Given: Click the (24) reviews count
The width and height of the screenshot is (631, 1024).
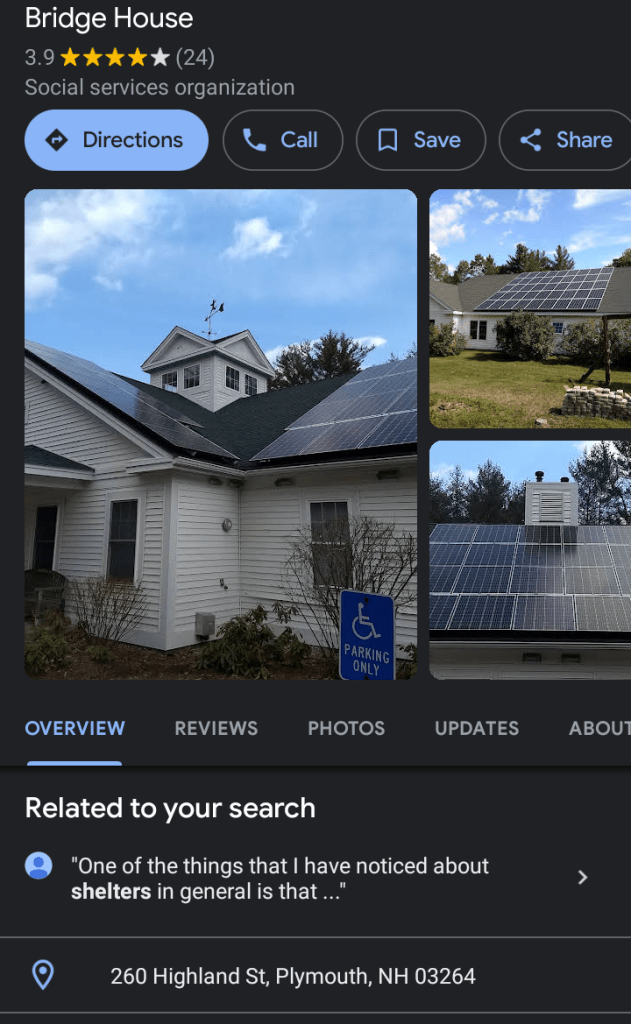Looking at the screenshot, I should click(x=195, y=57).
